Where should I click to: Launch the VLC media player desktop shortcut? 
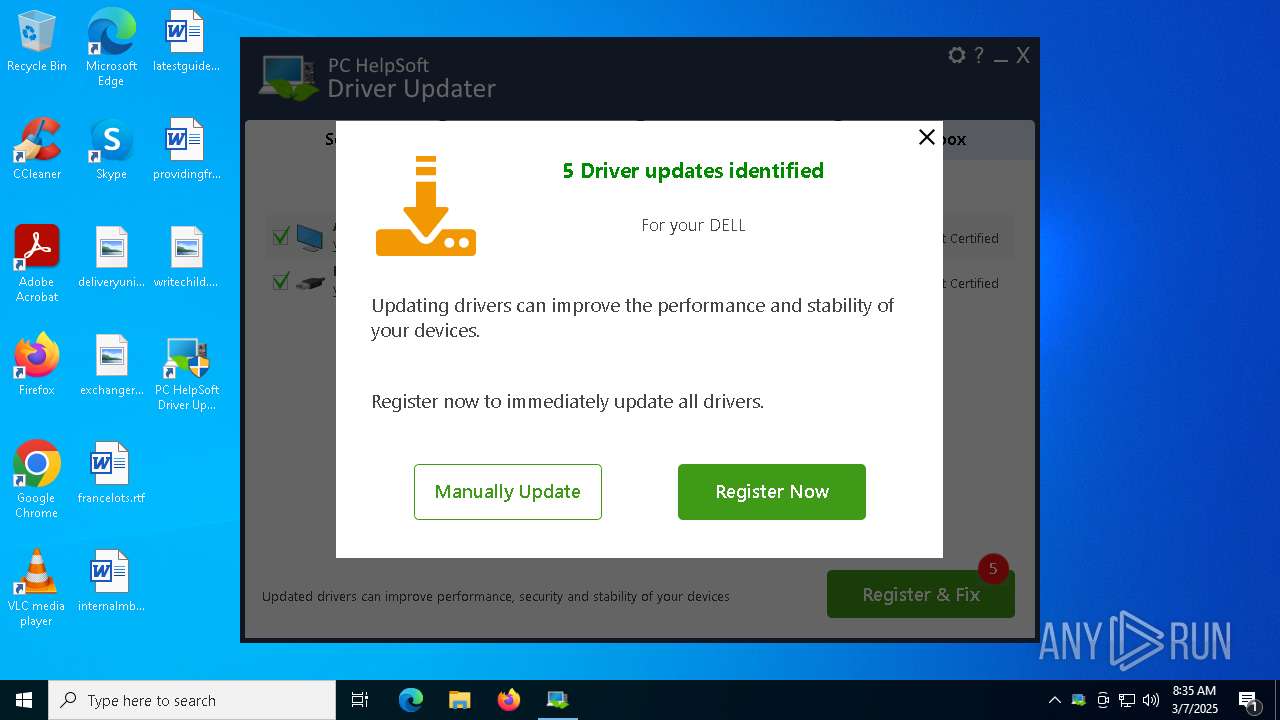point(37,588)
